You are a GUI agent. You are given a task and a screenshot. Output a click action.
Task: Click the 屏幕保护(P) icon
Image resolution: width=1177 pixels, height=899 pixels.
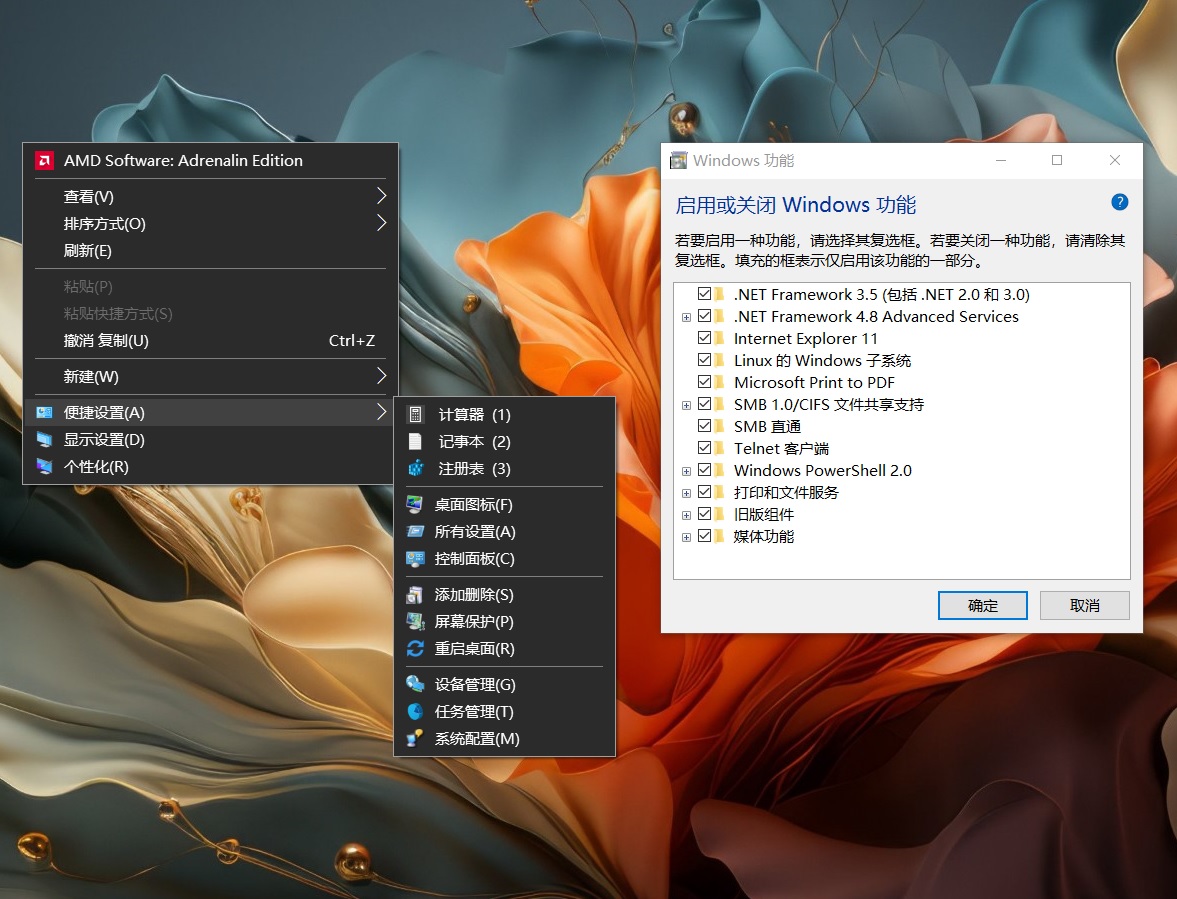[x=414, y=621]
